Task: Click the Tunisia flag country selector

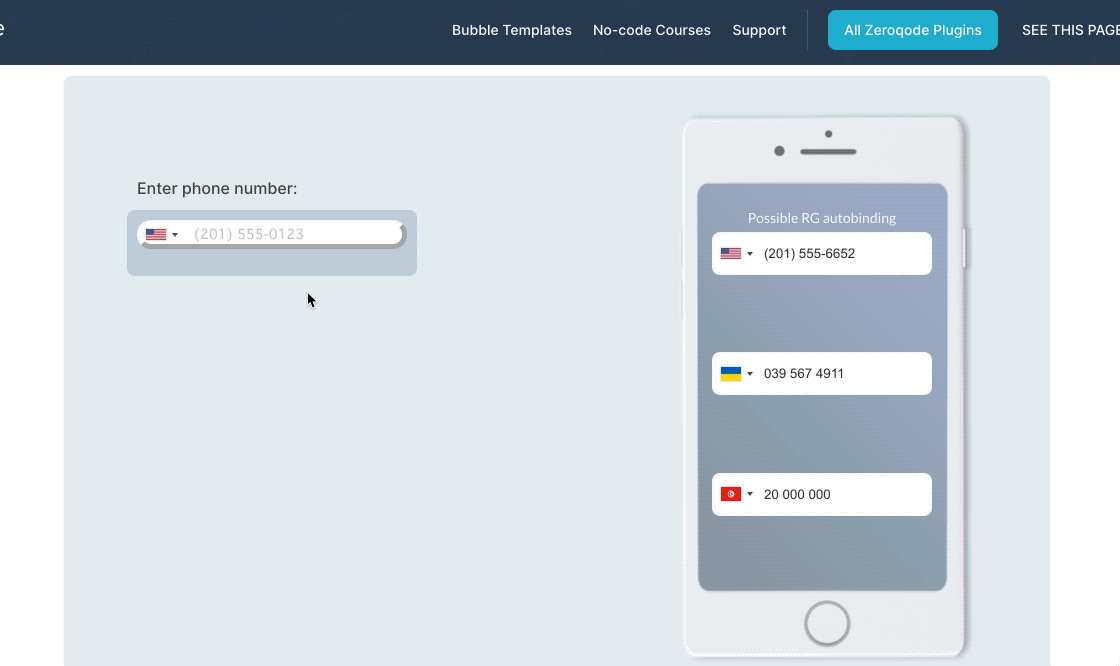Action: (x=731, y=494)
